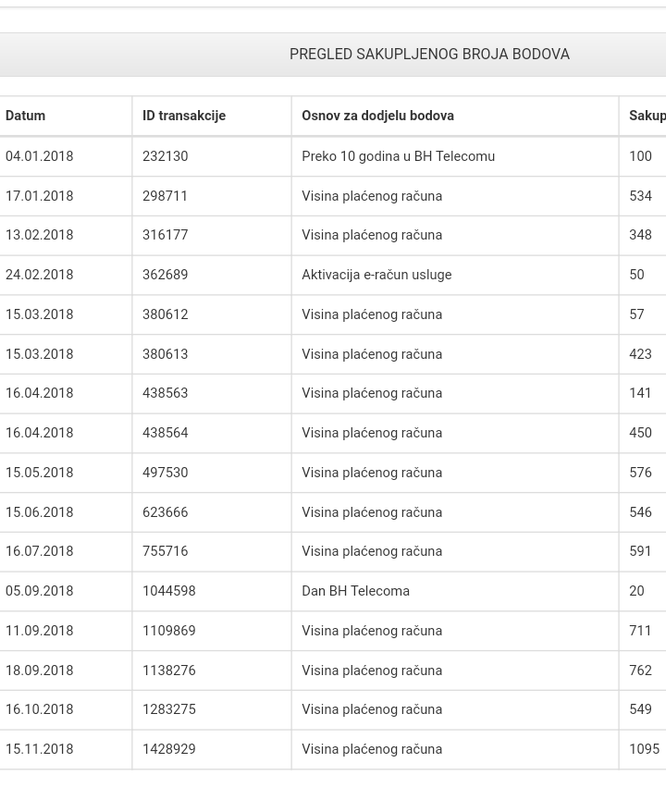Click the points value 762
Image resolution: width=666 pixels, height=800 pixels.
640,670
